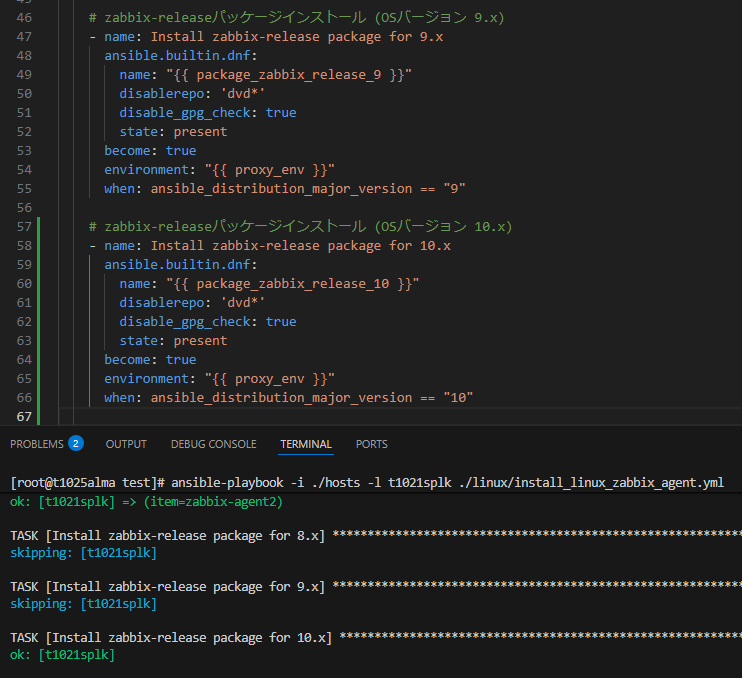Click 'Install zabbix-release package for 9.x' task name in editor
Viewport: 742px width, 678px height.
pyautogui.click(x=297, y=36)
